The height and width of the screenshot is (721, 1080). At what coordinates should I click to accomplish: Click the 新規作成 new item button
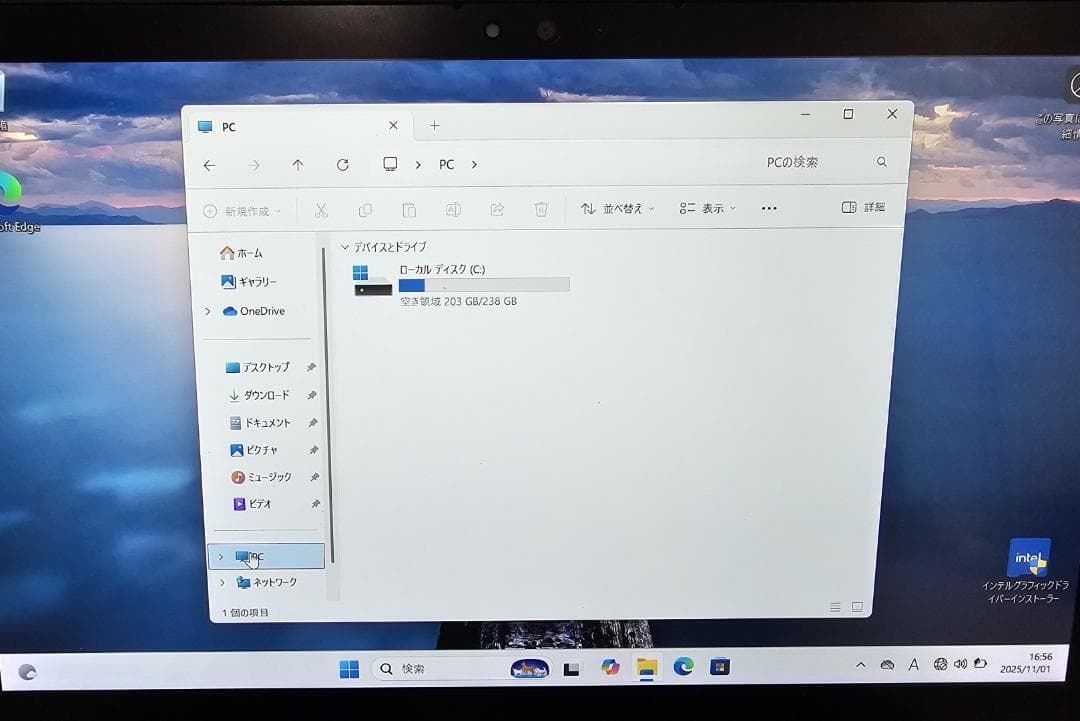(x=243, y=210)
